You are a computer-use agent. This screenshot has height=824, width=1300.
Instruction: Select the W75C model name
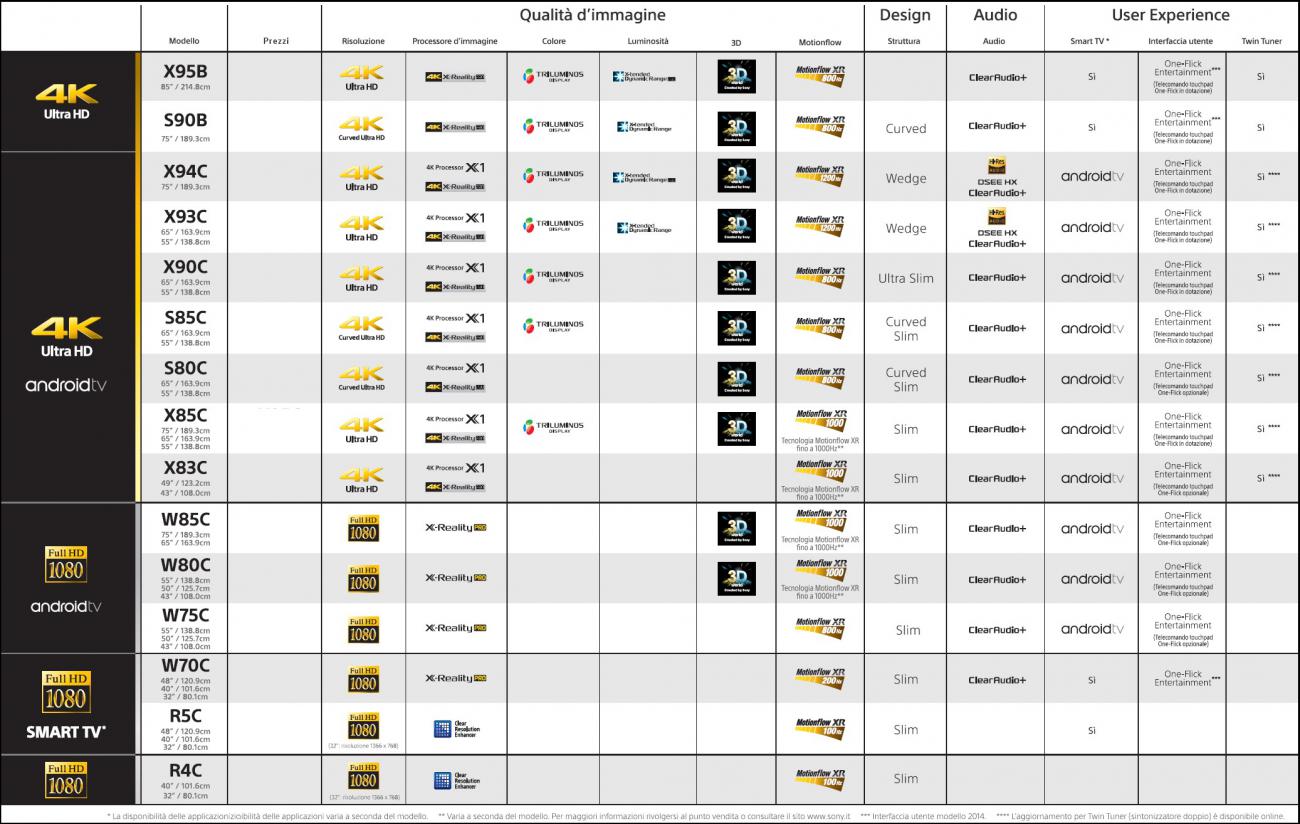pyautogui.click(x=185, y=615)
